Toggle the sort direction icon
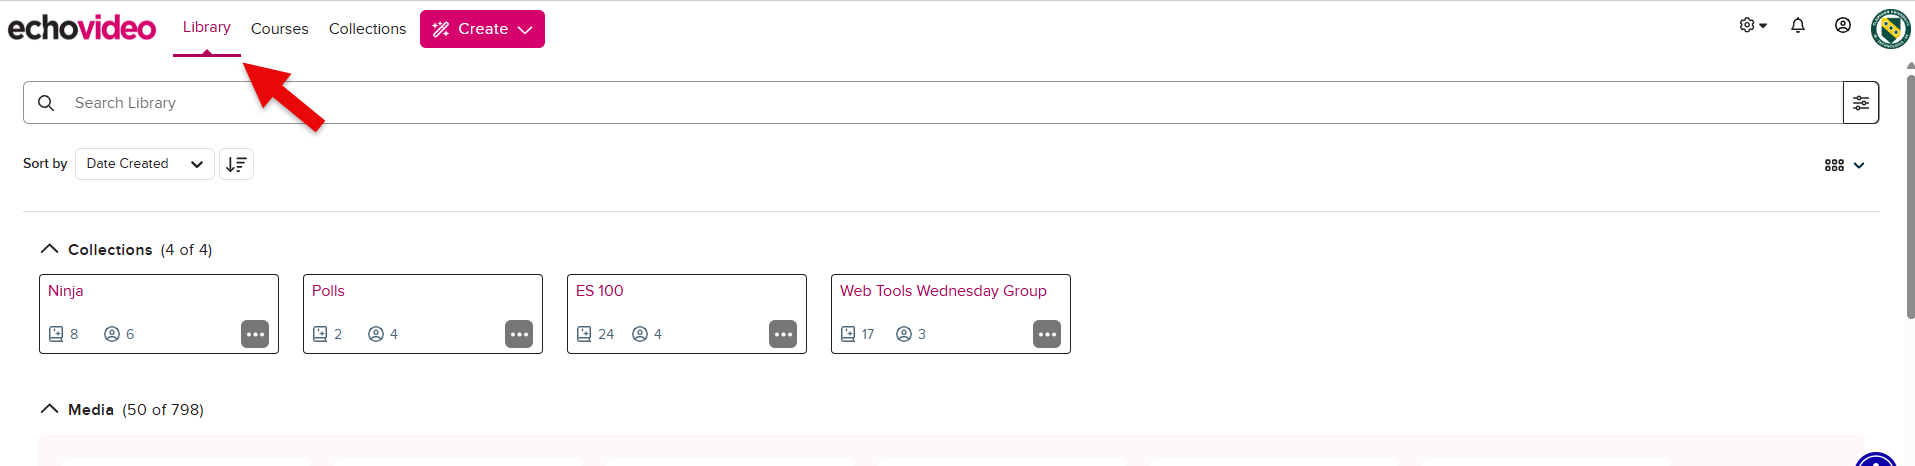 tap(236, 164)
